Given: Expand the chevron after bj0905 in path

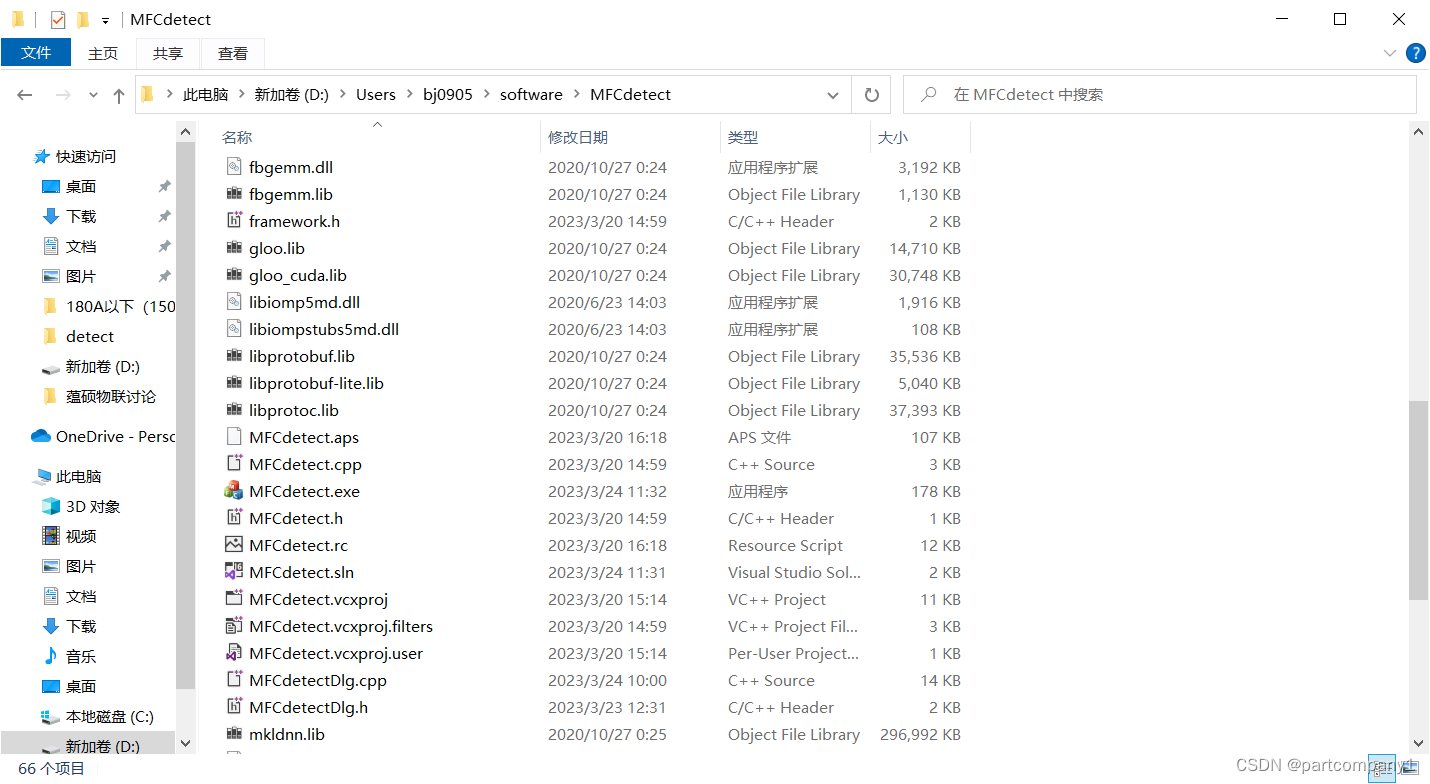Looking at the screenshot, I should pyautogui.click(x=486, y=95).
